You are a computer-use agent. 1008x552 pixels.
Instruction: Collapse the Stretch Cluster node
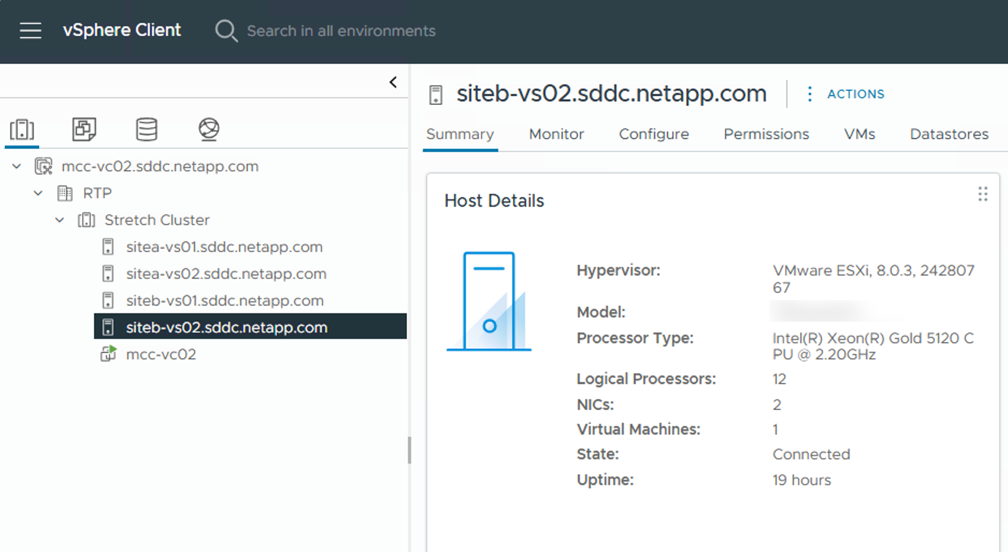tap(60, 220)
